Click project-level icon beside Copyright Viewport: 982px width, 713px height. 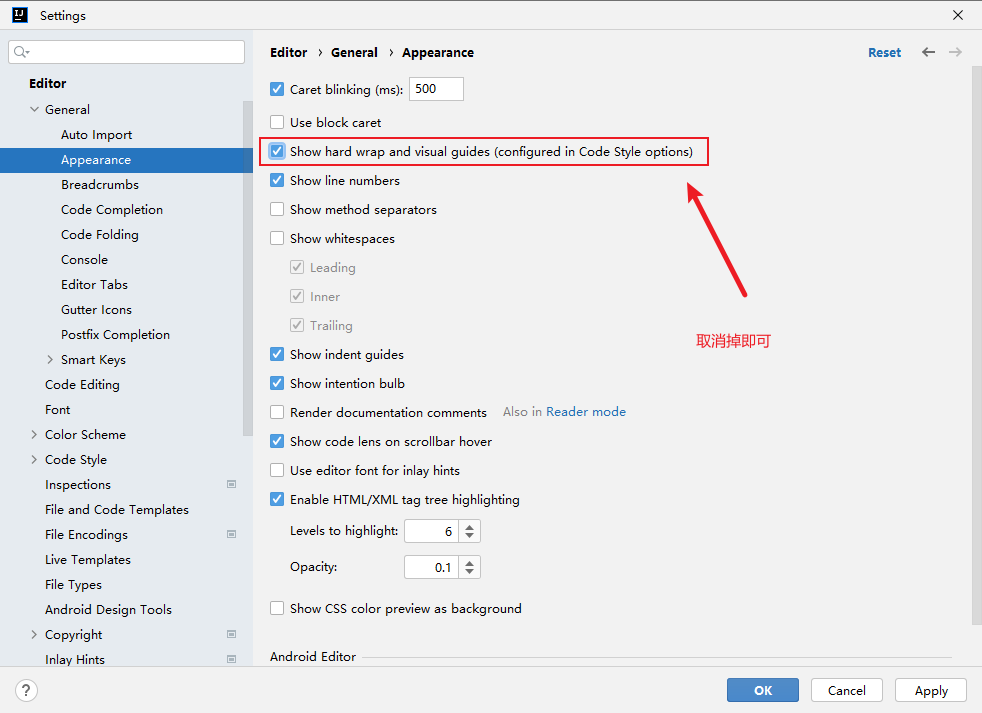231,634
